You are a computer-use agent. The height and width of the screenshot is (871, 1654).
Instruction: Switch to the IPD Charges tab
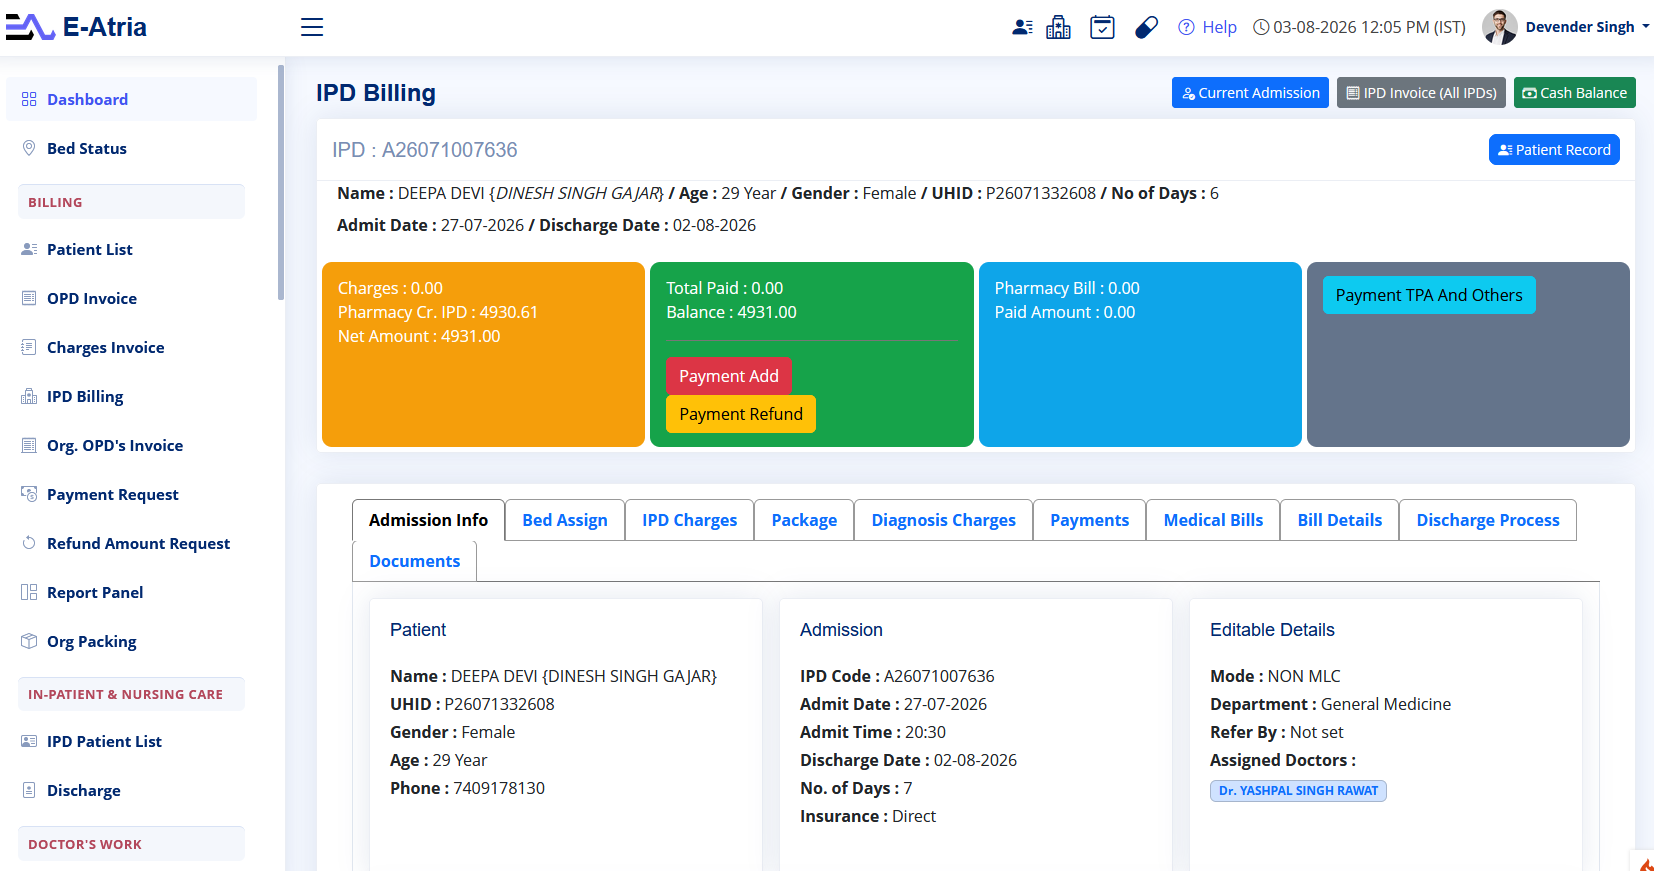click(x=689, y=520)
